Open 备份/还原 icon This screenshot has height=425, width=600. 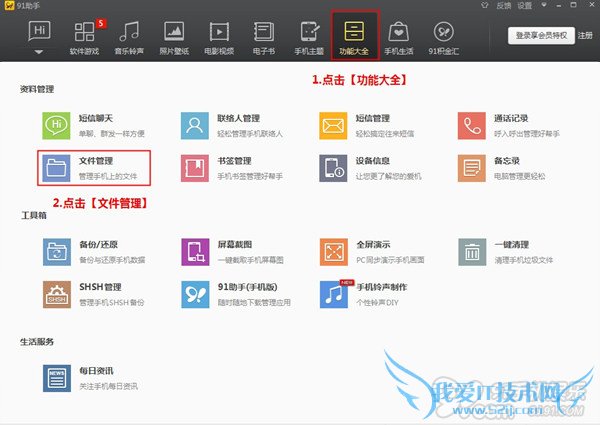tap(57, 252)
